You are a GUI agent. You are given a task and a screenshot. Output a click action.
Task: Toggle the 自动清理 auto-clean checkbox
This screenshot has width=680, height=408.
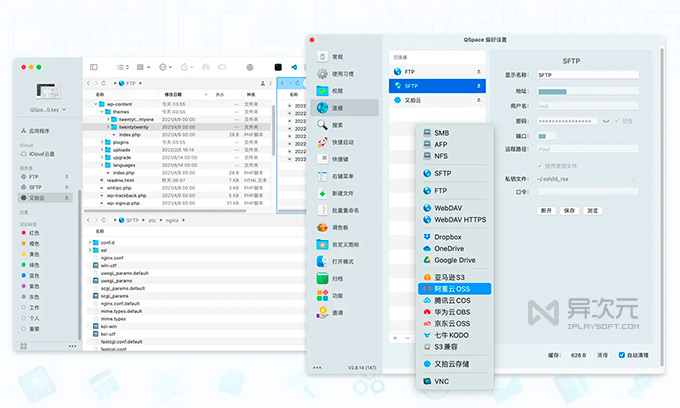[x=621, y=355]
